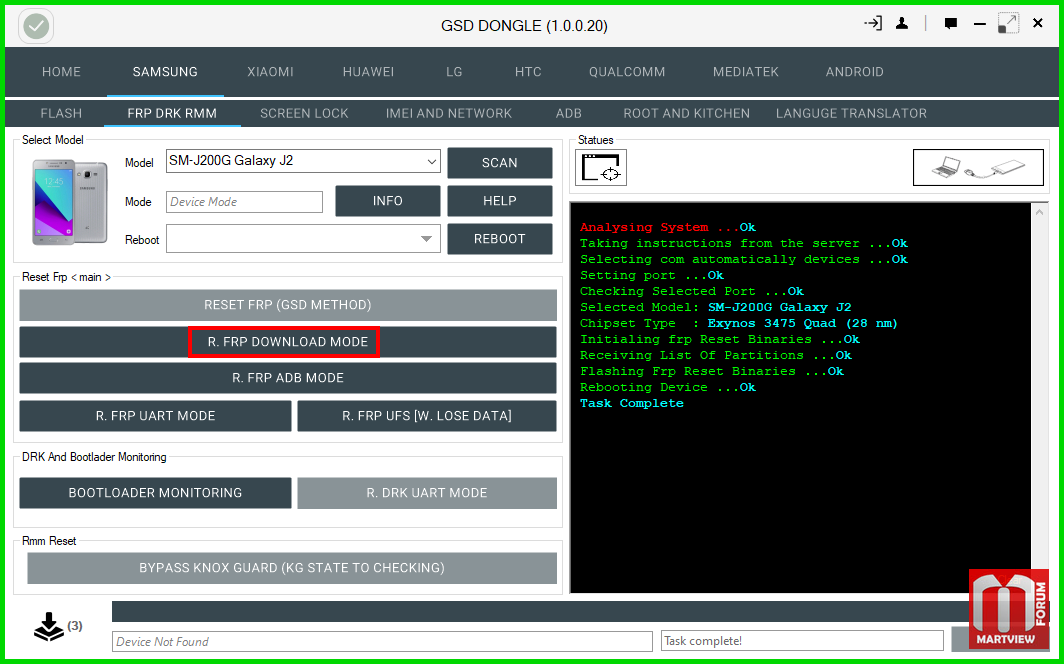Click the green checkmark logo icon
The width and height of the screenshot is (1064, 664).
37,26
